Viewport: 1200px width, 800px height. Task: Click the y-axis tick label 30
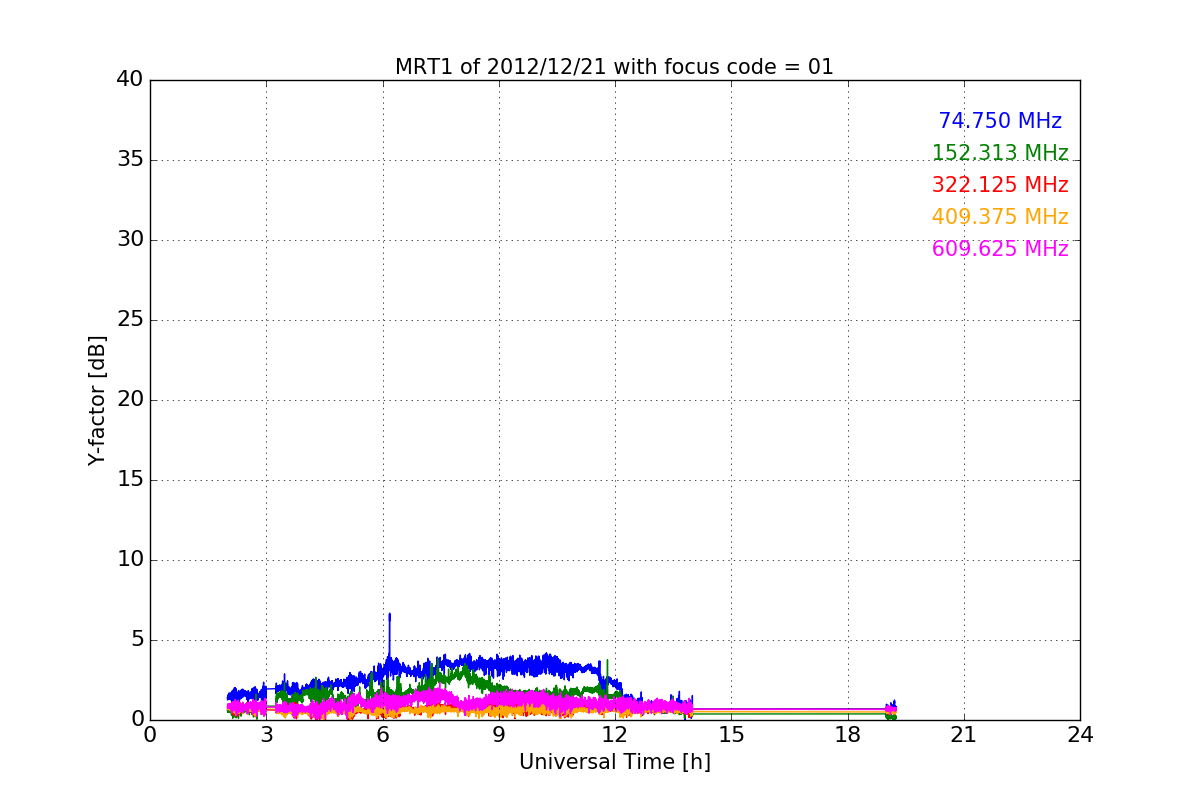click(x=130, y=240)
